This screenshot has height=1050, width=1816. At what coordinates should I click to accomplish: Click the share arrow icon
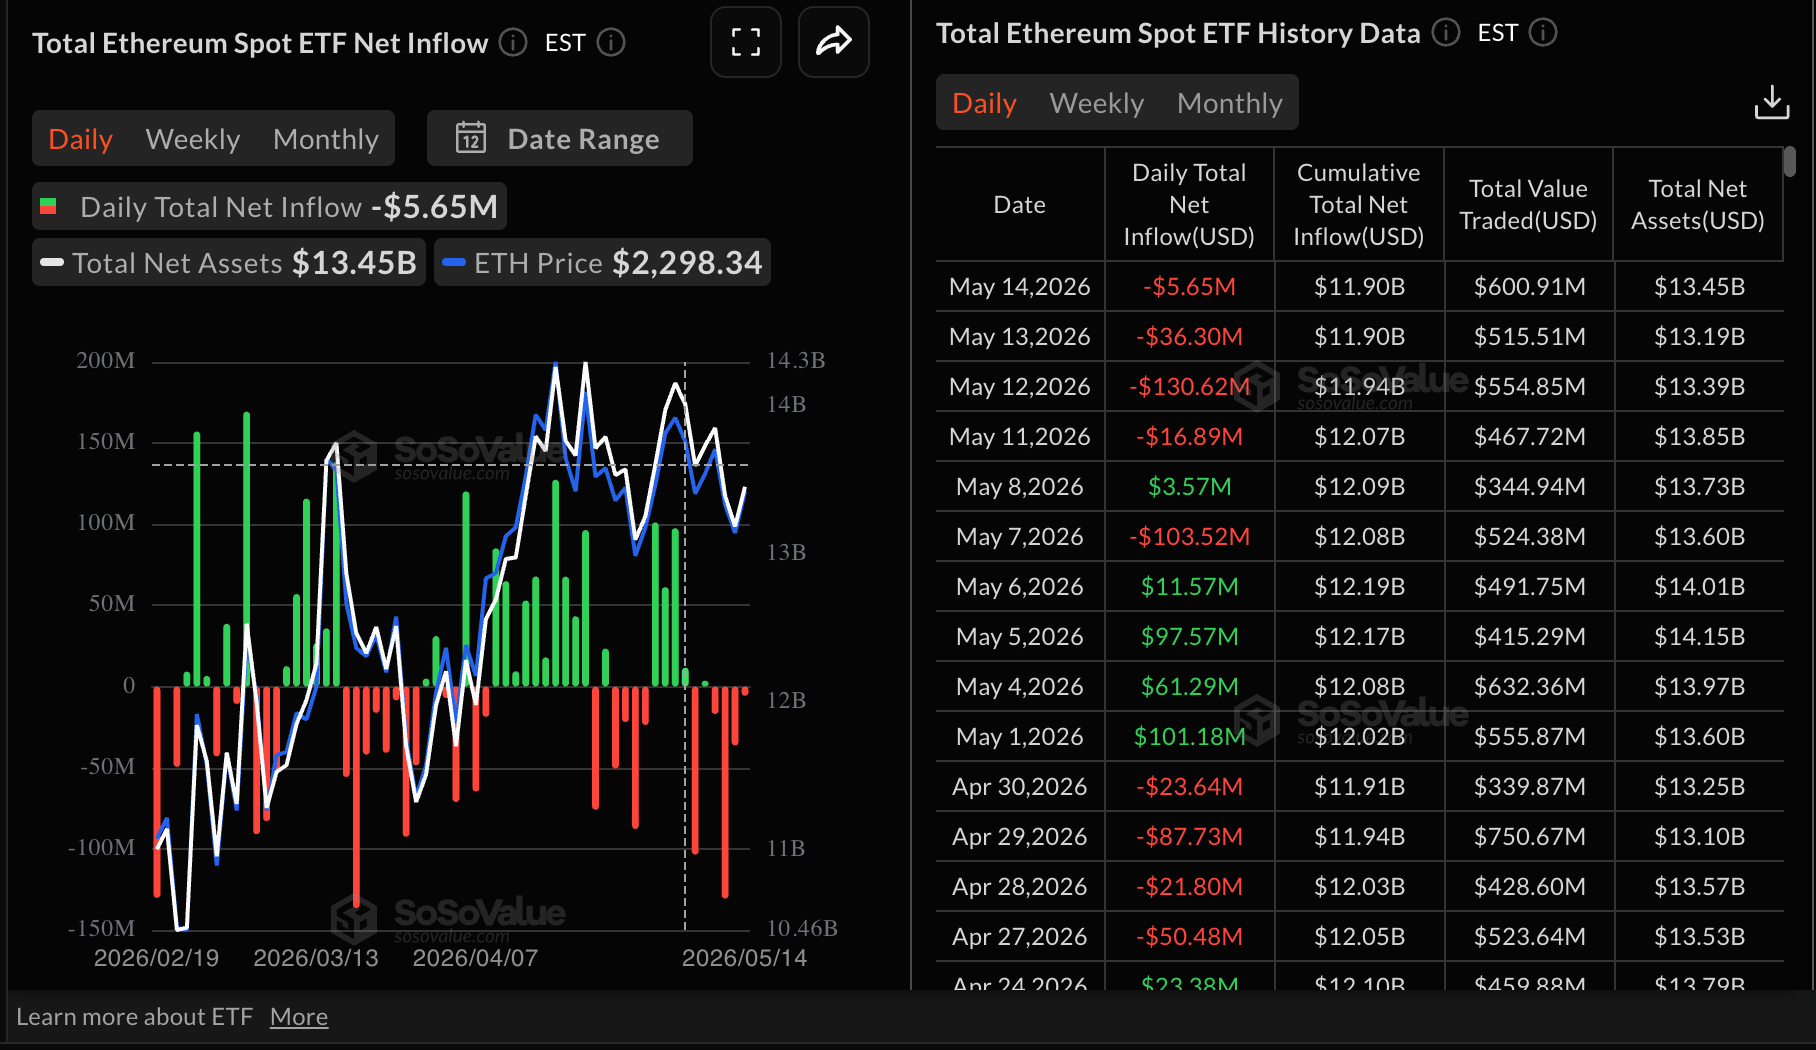pos(833,42)
